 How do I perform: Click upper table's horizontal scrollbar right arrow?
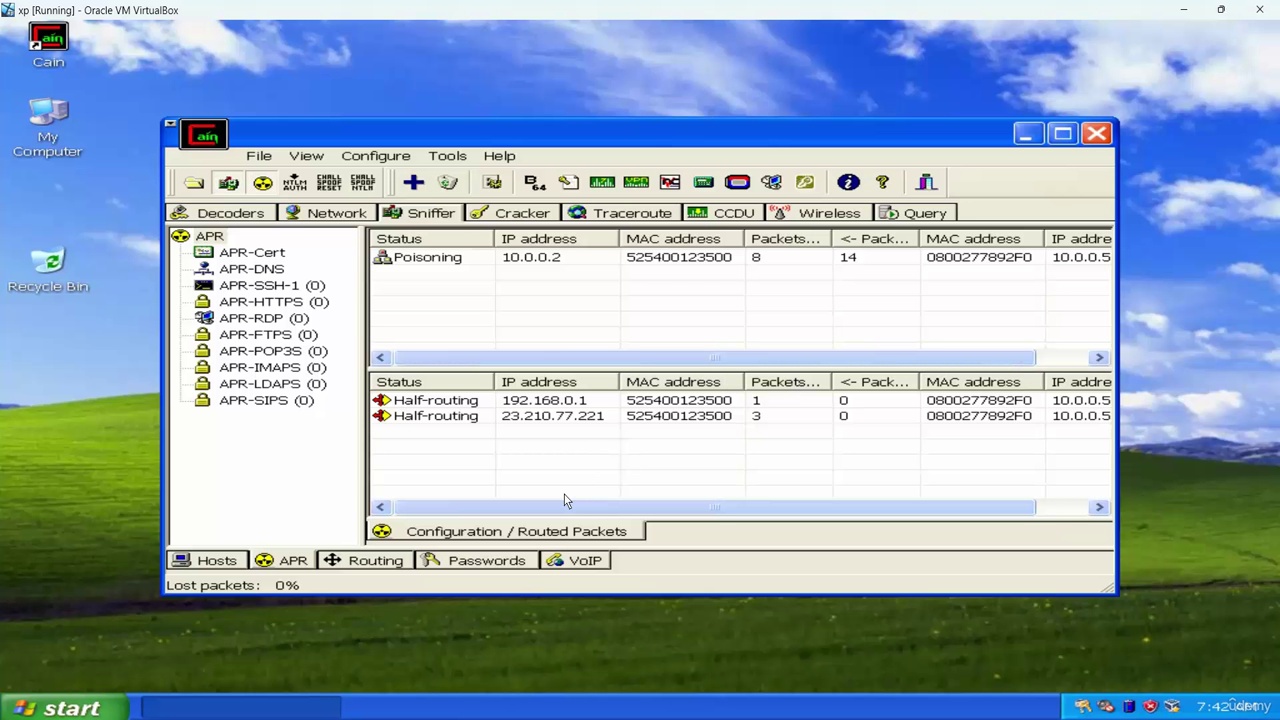[1099, 358]
